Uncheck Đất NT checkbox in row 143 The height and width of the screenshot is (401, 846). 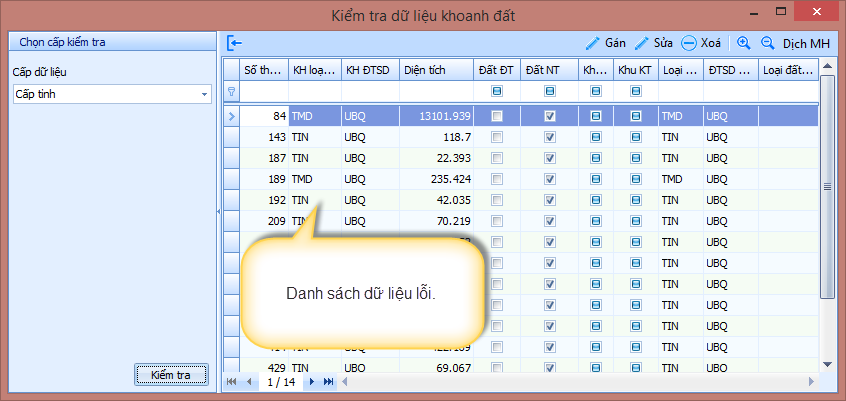549,136
